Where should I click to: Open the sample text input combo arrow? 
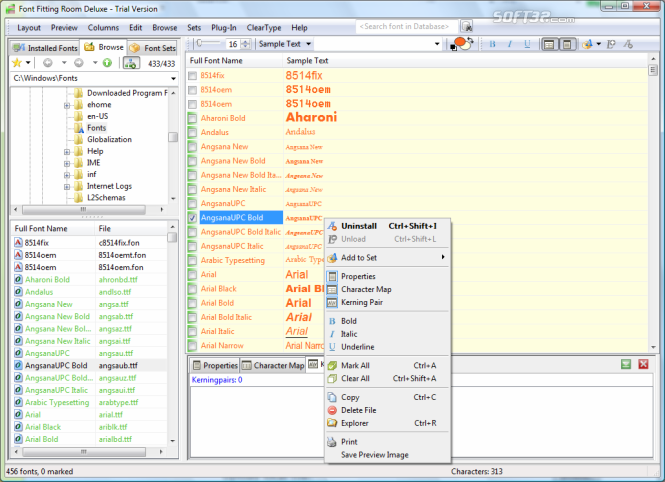pos(437,44)
